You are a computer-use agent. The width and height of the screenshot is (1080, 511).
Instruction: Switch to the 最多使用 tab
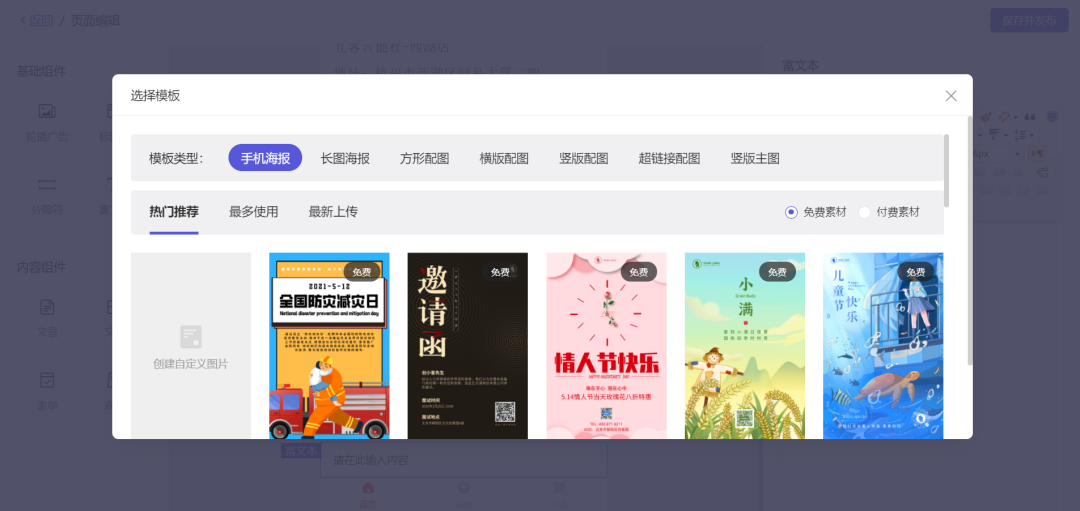[253, 212]
